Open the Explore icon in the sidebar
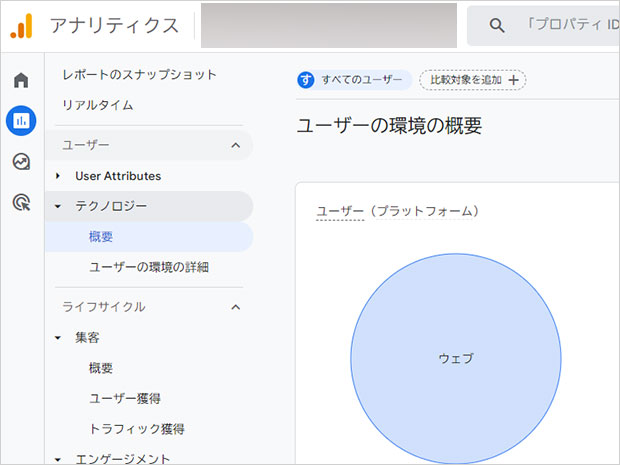The image size is (620, 465). pyautogui.click(x=21, y=162)
